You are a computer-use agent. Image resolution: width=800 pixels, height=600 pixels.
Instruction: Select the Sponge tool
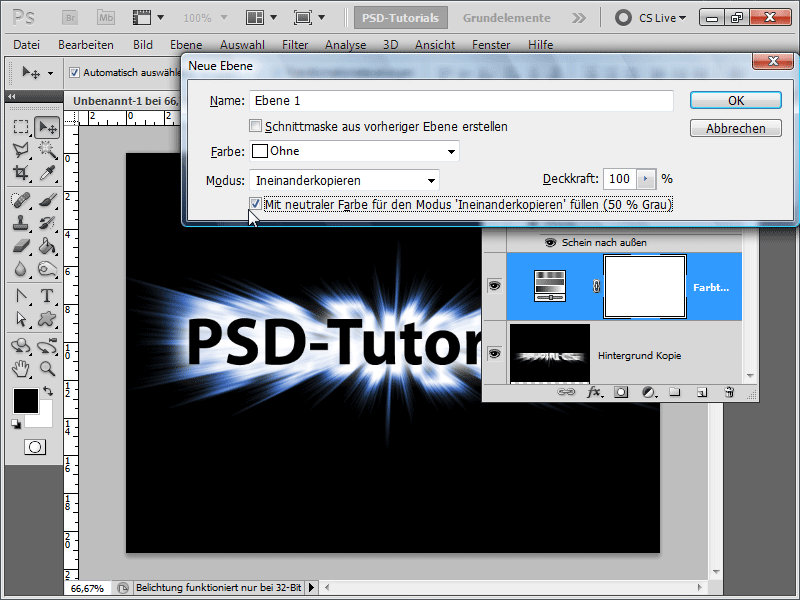tap(47, 269)
